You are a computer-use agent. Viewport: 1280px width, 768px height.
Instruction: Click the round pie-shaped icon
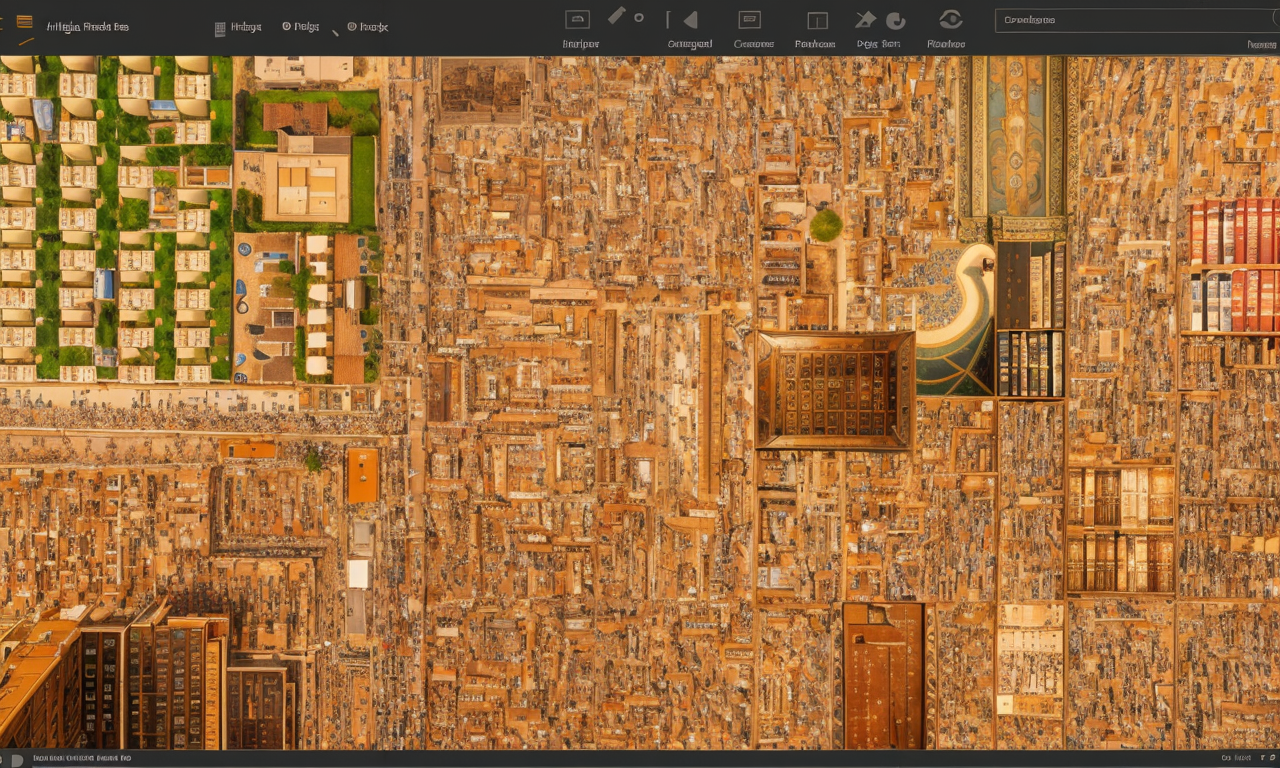[896, 20]
